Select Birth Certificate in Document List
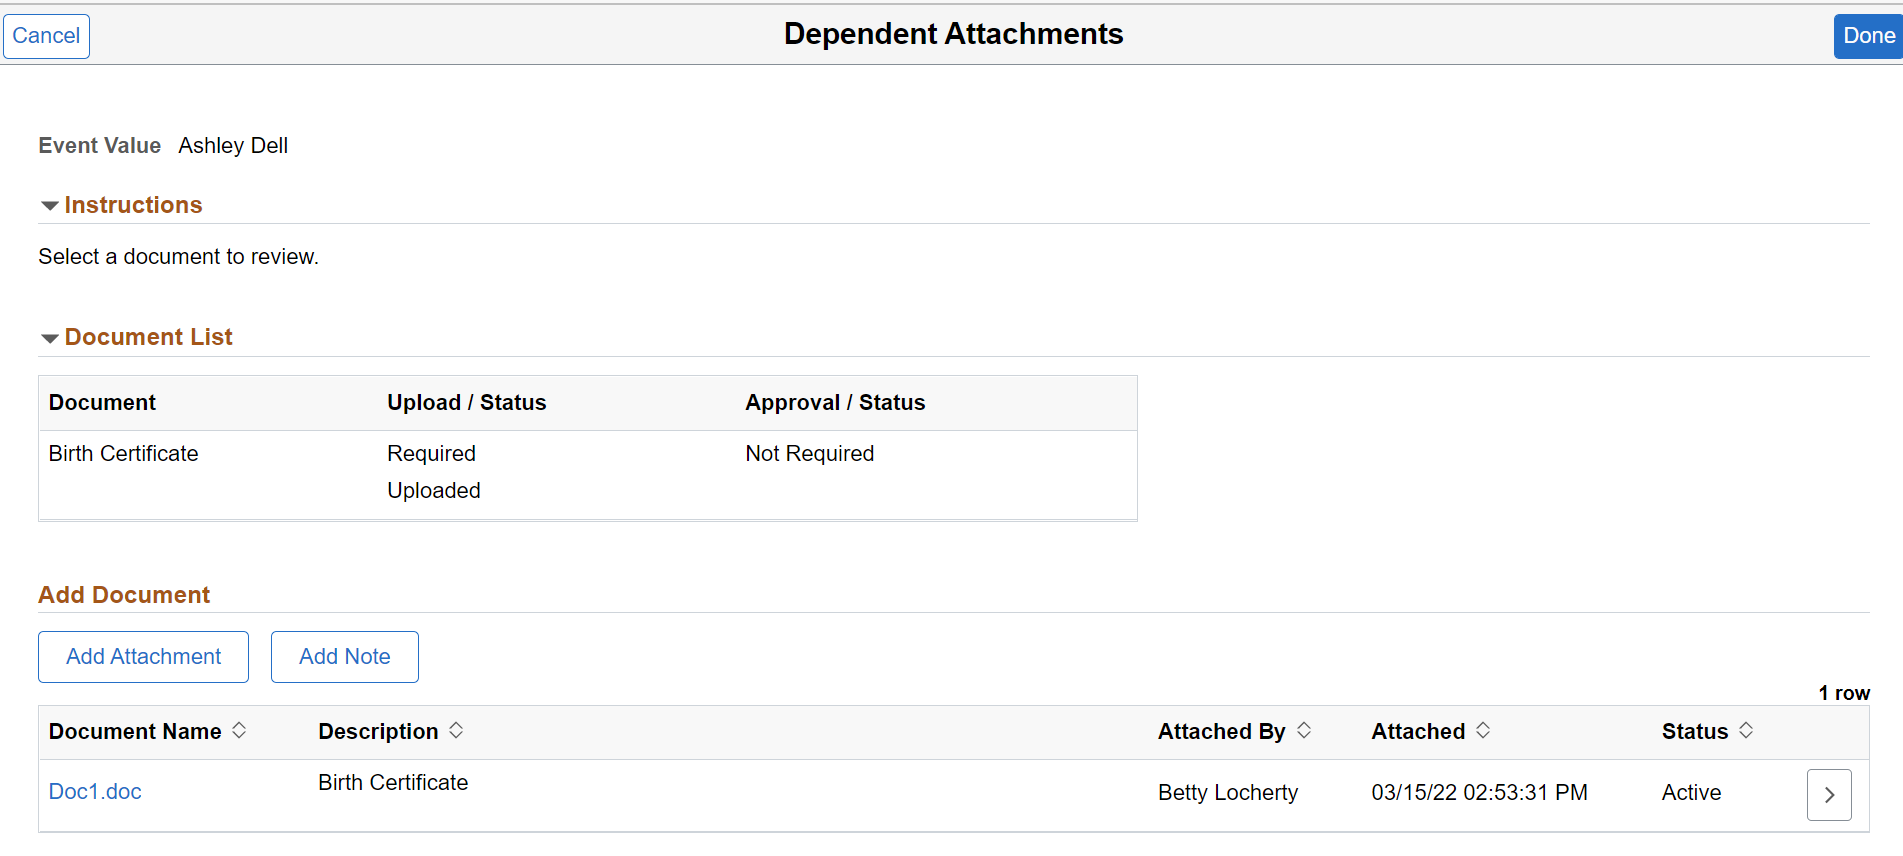1903x856 pixels. (123, 454)
